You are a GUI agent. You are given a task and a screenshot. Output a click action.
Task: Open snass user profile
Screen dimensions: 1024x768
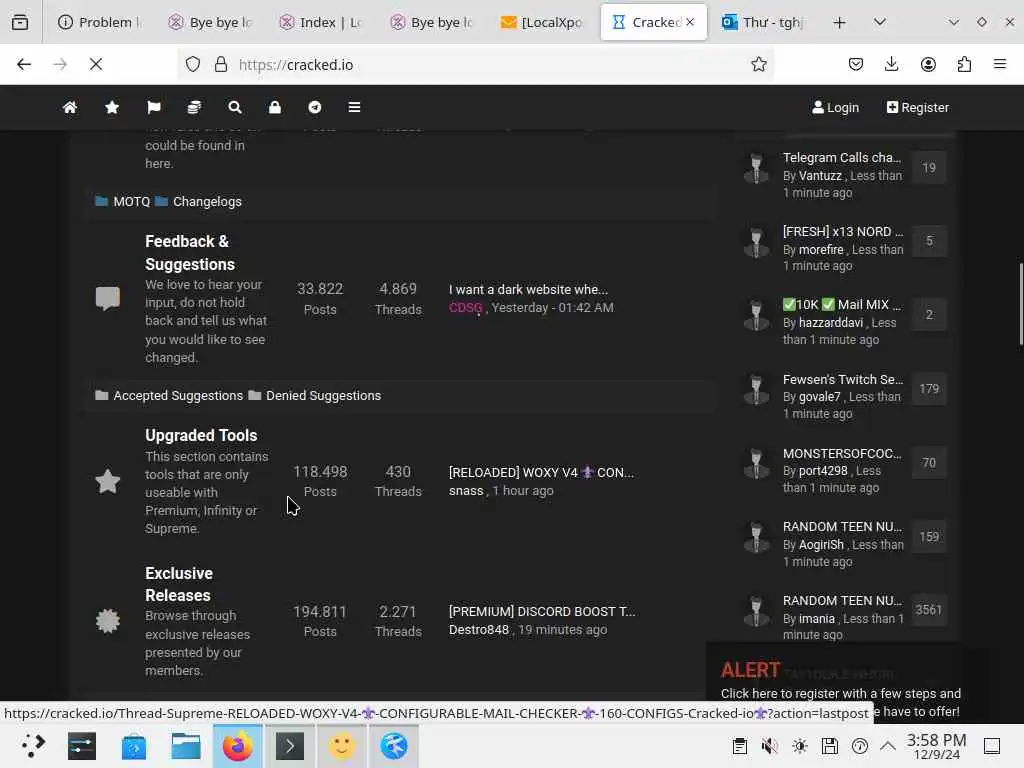466,490
